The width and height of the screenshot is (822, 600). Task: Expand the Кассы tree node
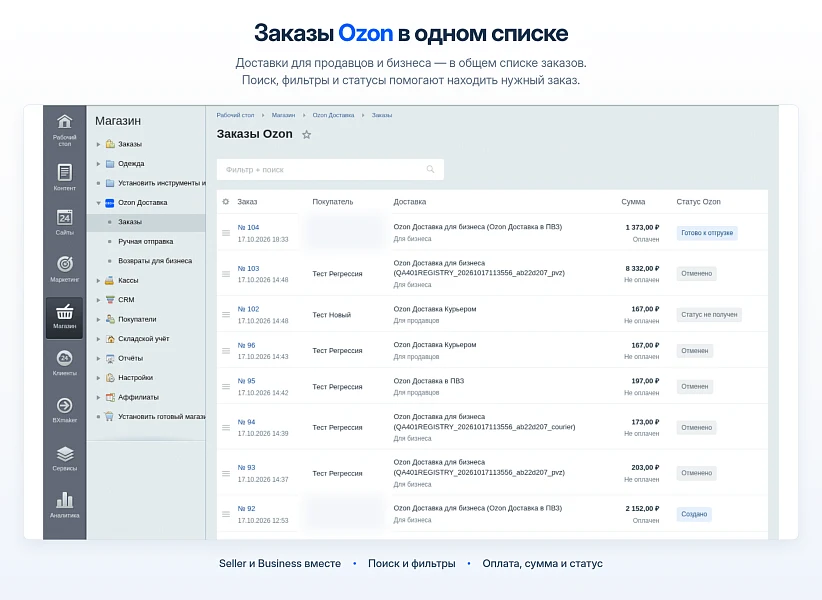pyautogui.click(x=98, y=280)
